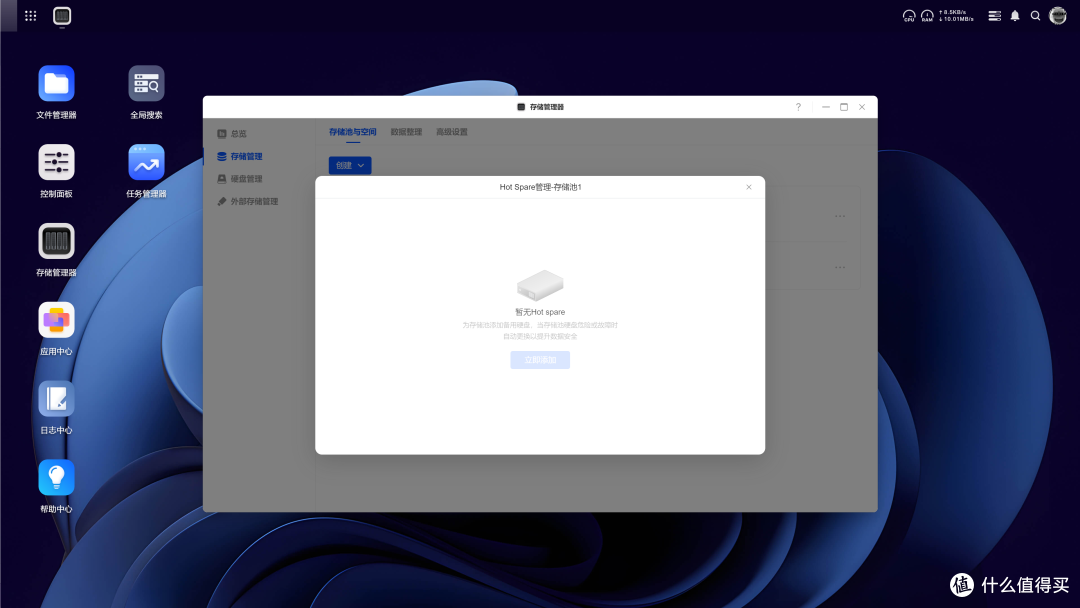Click the Hot Spare管理-存储池1 title
The image size is (1080, 608).
[541, 187]
